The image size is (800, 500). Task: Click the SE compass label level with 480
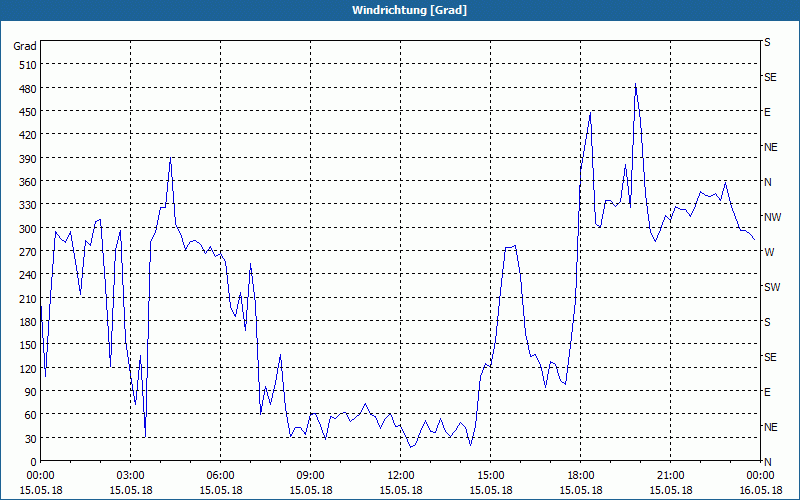pyautogui.click(x=770, y=77)
